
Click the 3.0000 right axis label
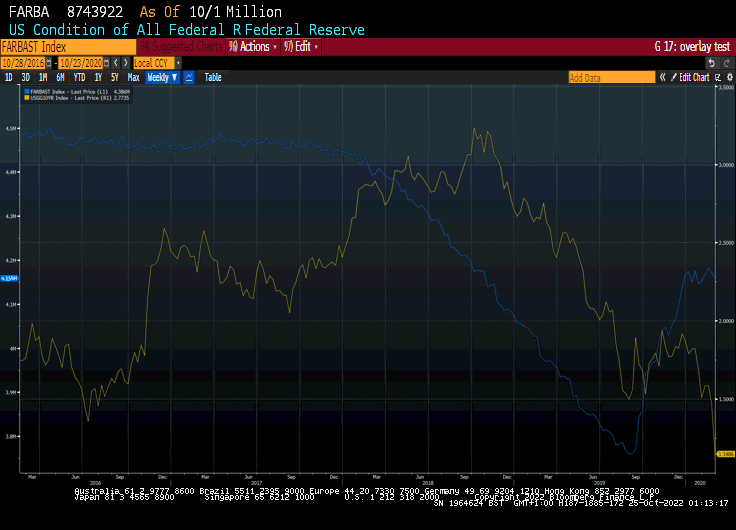(x=726, y=165)
